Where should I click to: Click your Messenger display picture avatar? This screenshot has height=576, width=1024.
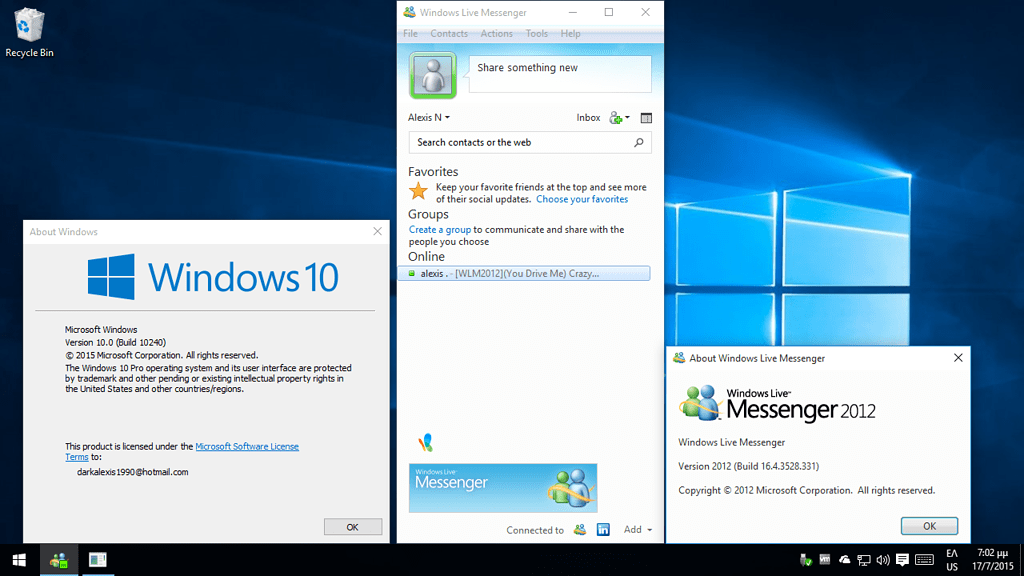pos(432,75)
